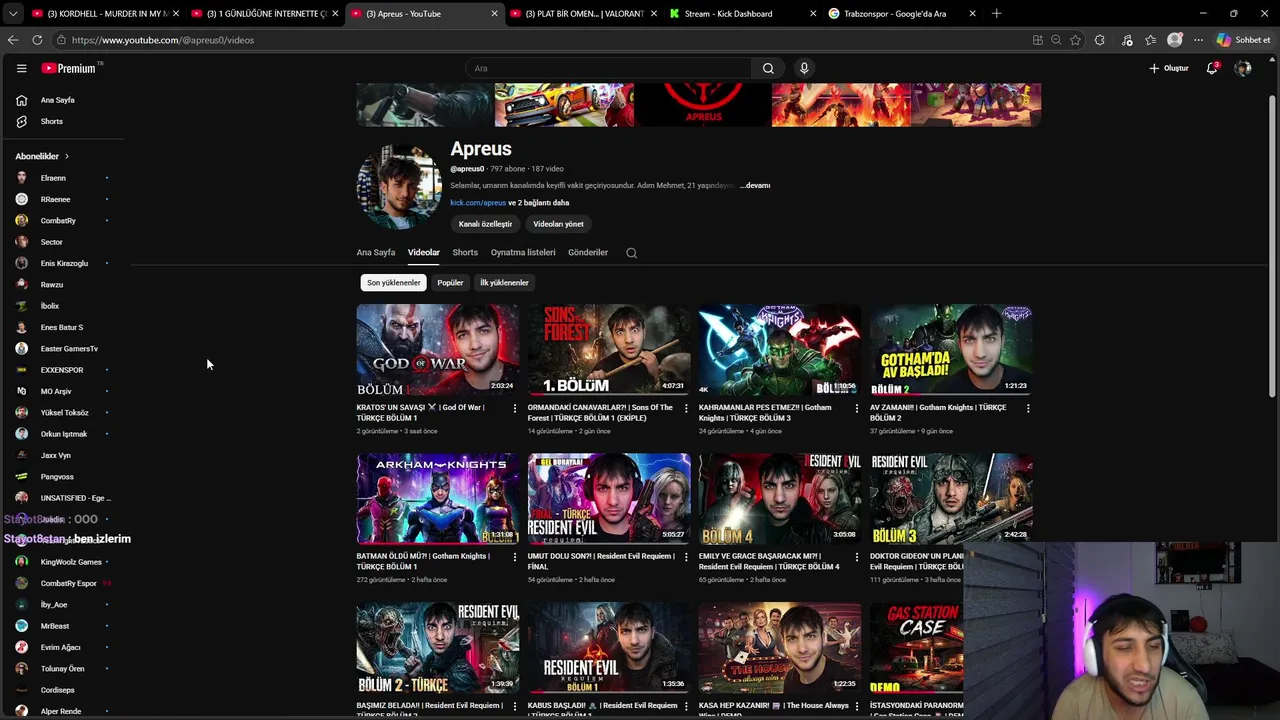
Task: Open Arkham Knights Batman thumbnail
Action: (437, 498)
